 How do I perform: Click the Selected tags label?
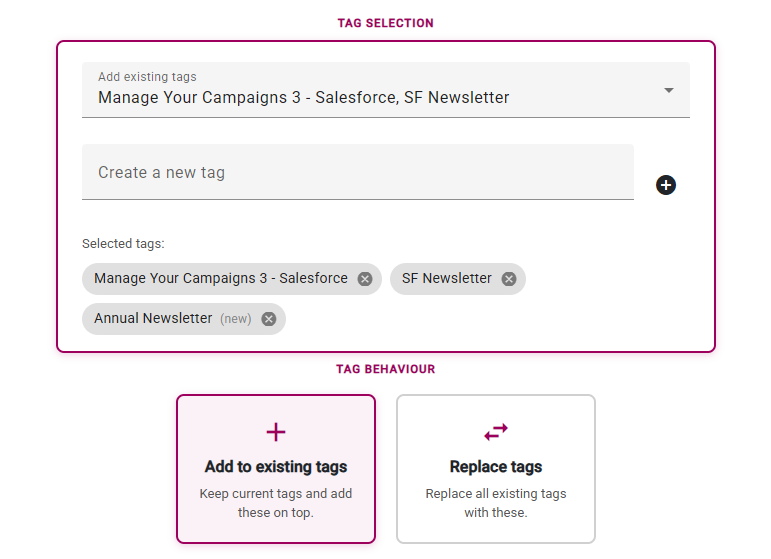point(123,244)
